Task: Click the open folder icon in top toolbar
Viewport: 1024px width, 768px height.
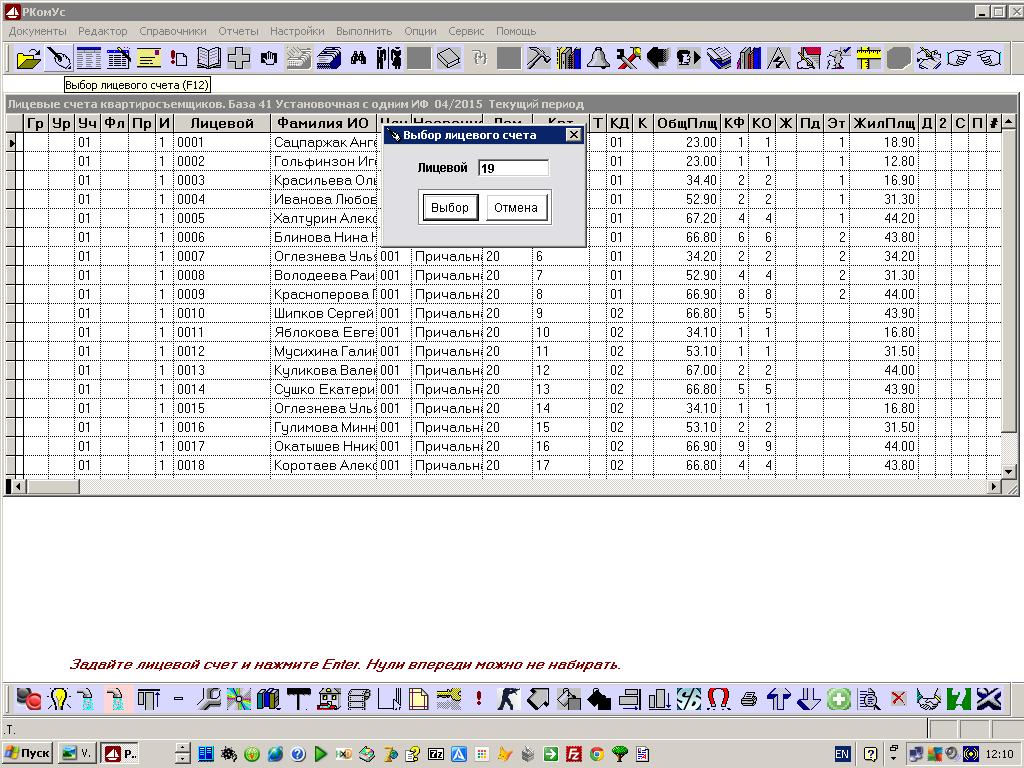Action: coord(29,58)
